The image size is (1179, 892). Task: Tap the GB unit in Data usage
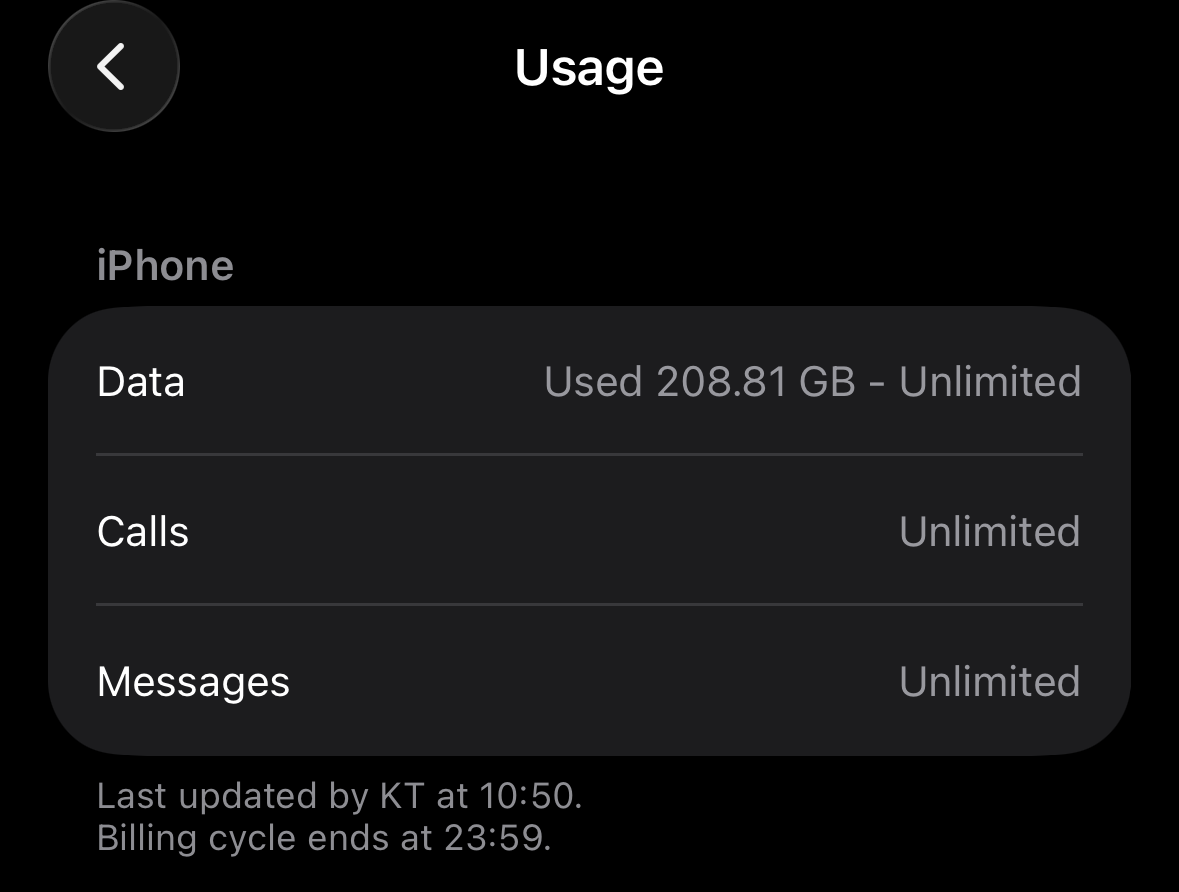point(827,382)
